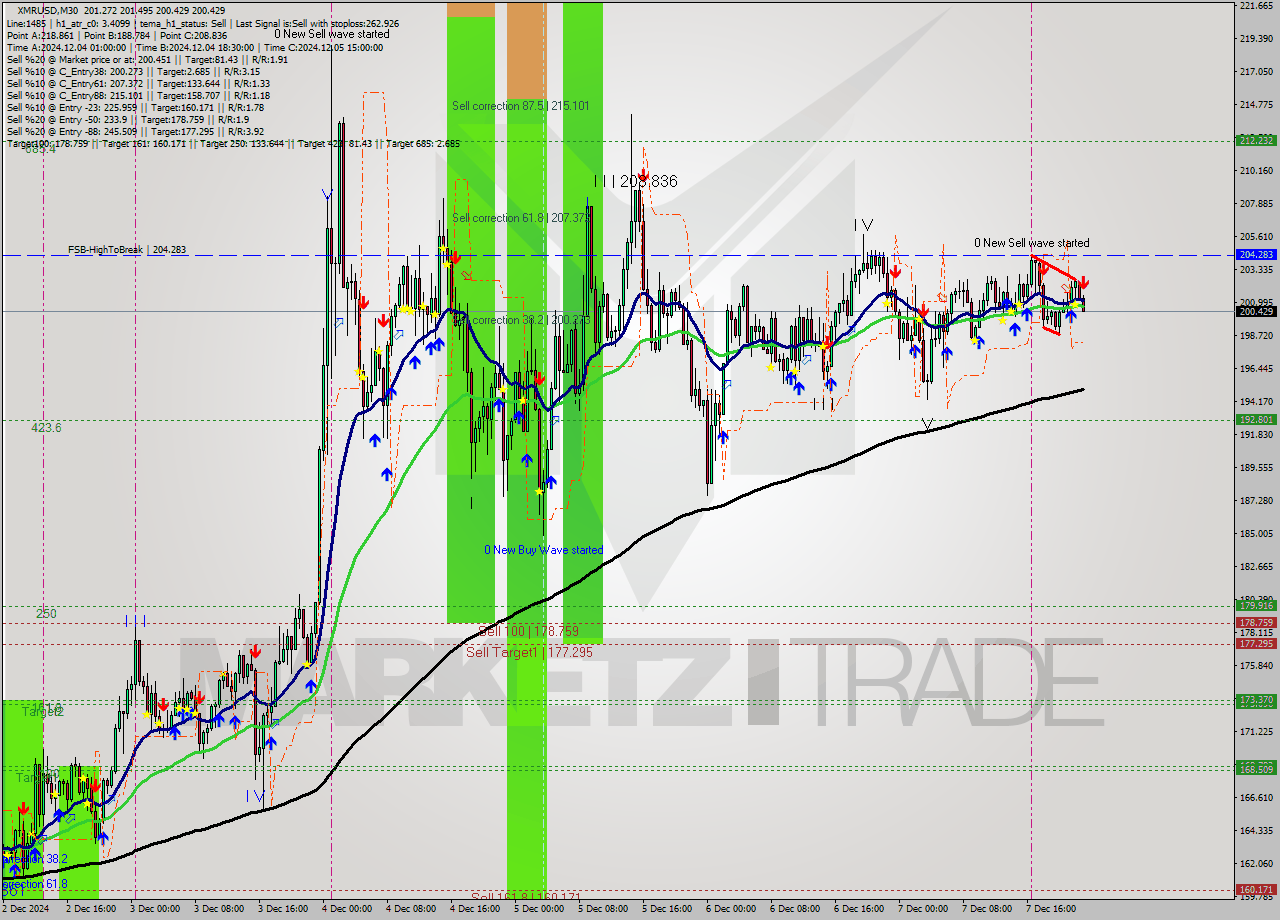Select the 'Last Signal is:Sell with stoploss:262.926' line
The width and height of the screenshot is (1280, 920).
(x=319, y=22)
